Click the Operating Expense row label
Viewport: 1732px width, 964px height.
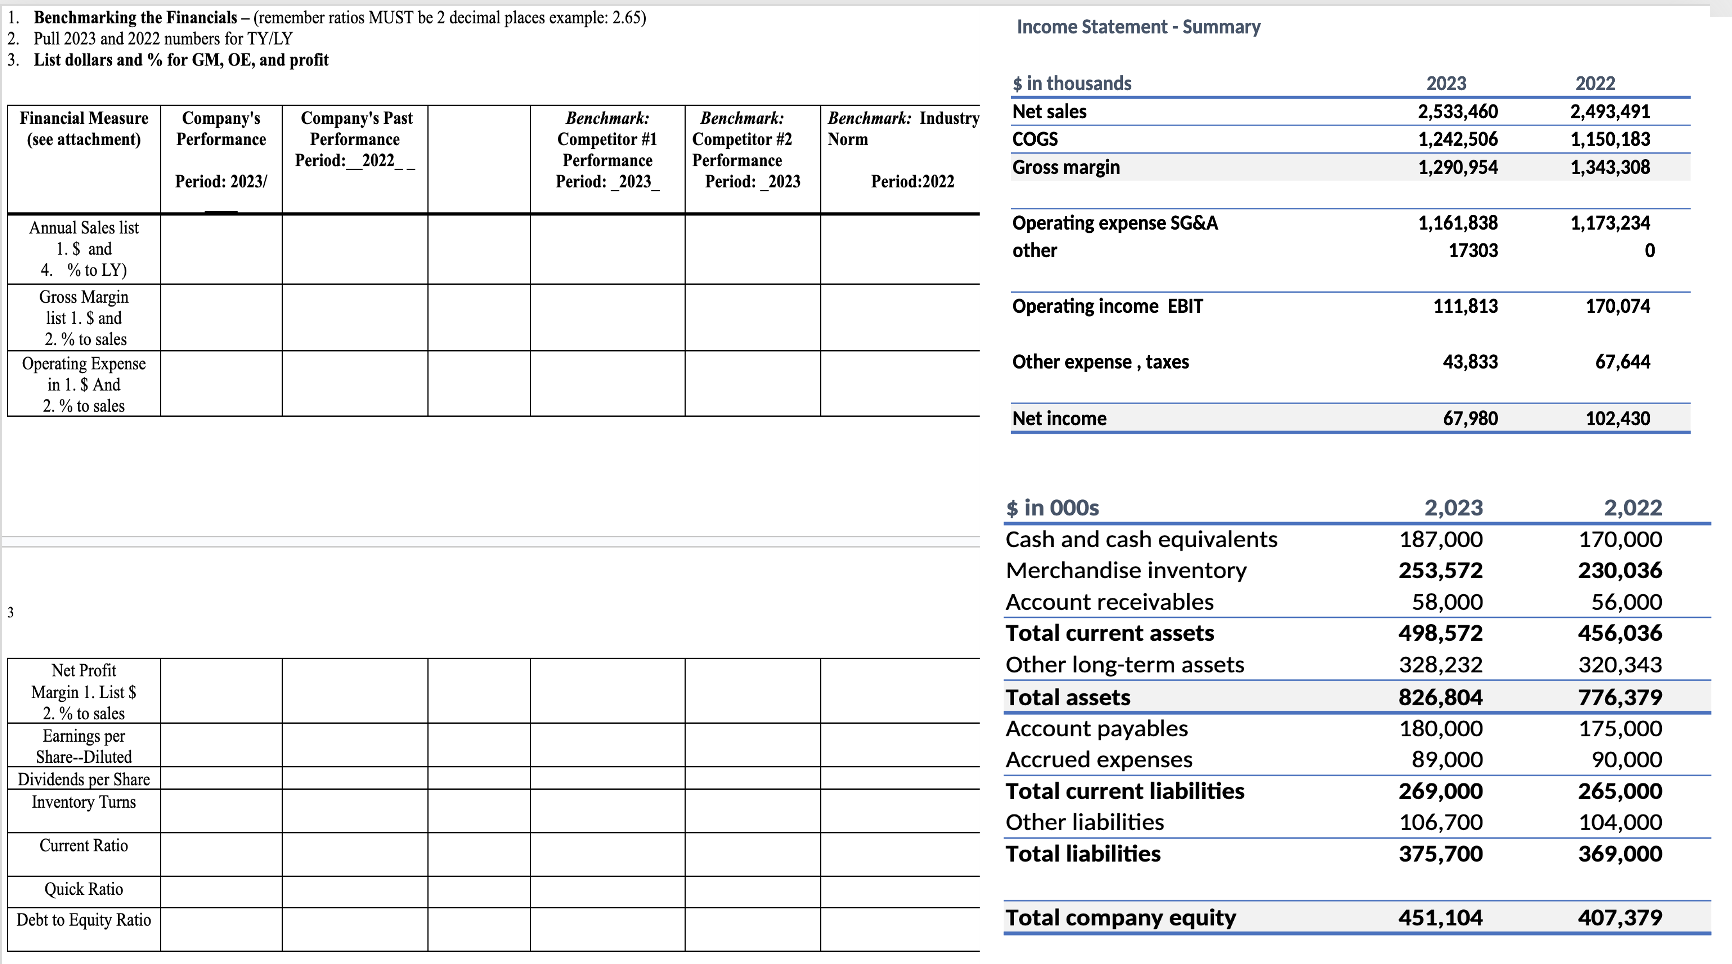[x=83, y=384]
